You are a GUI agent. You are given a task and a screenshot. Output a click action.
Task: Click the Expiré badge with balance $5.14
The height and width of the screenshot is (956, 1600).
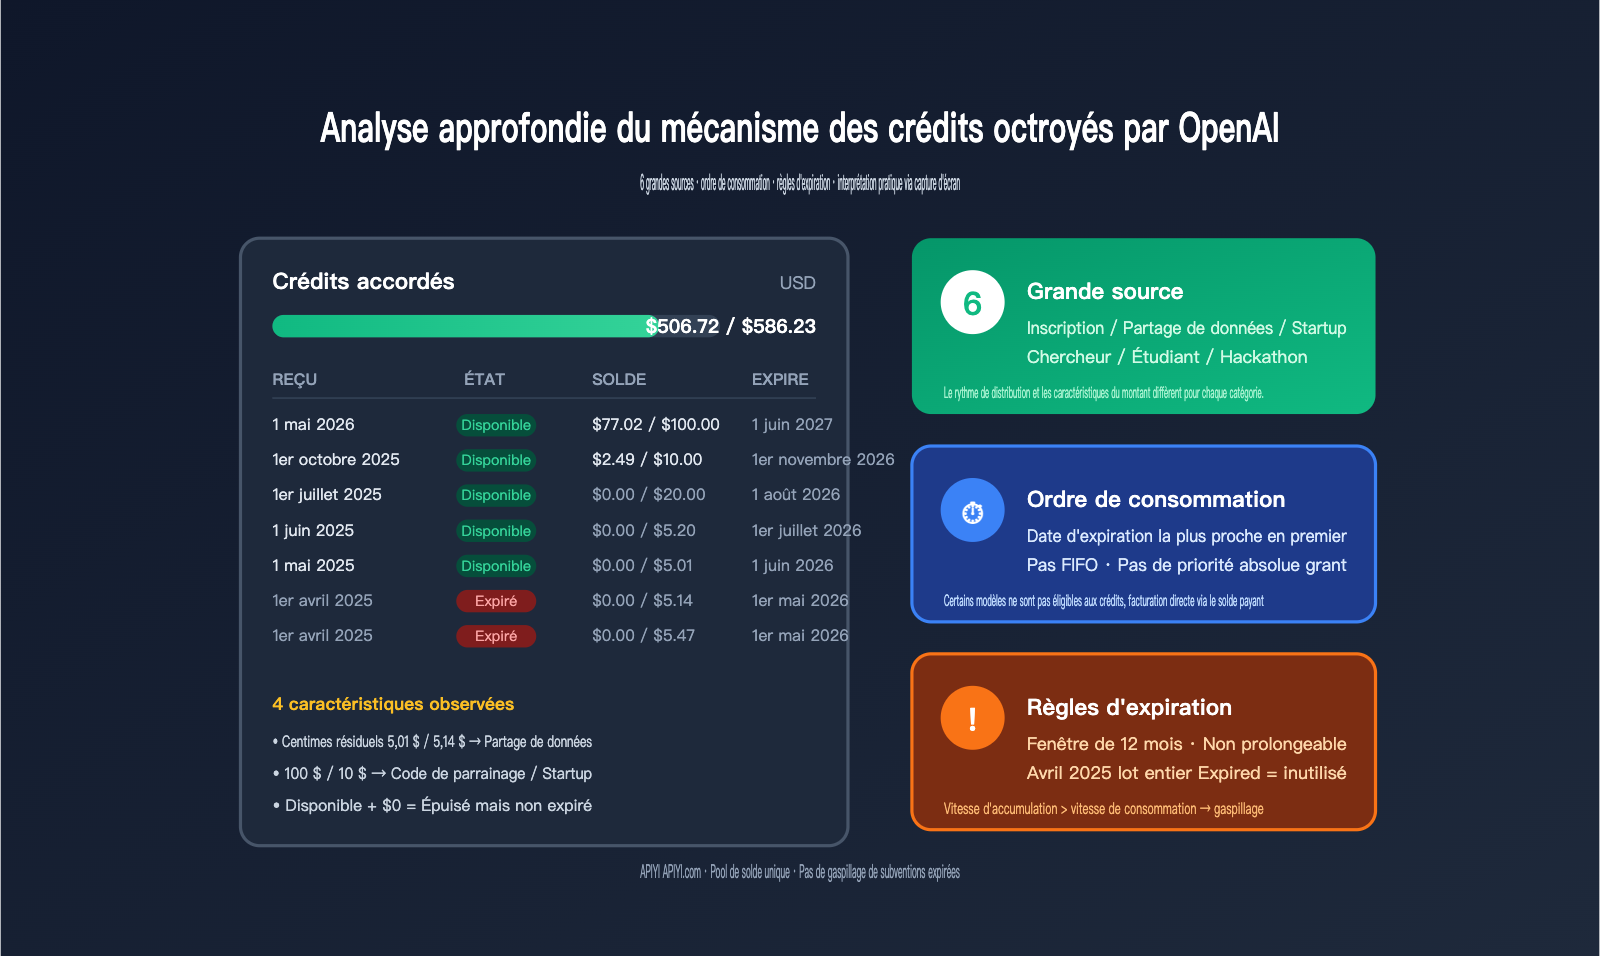coord(496,601)
